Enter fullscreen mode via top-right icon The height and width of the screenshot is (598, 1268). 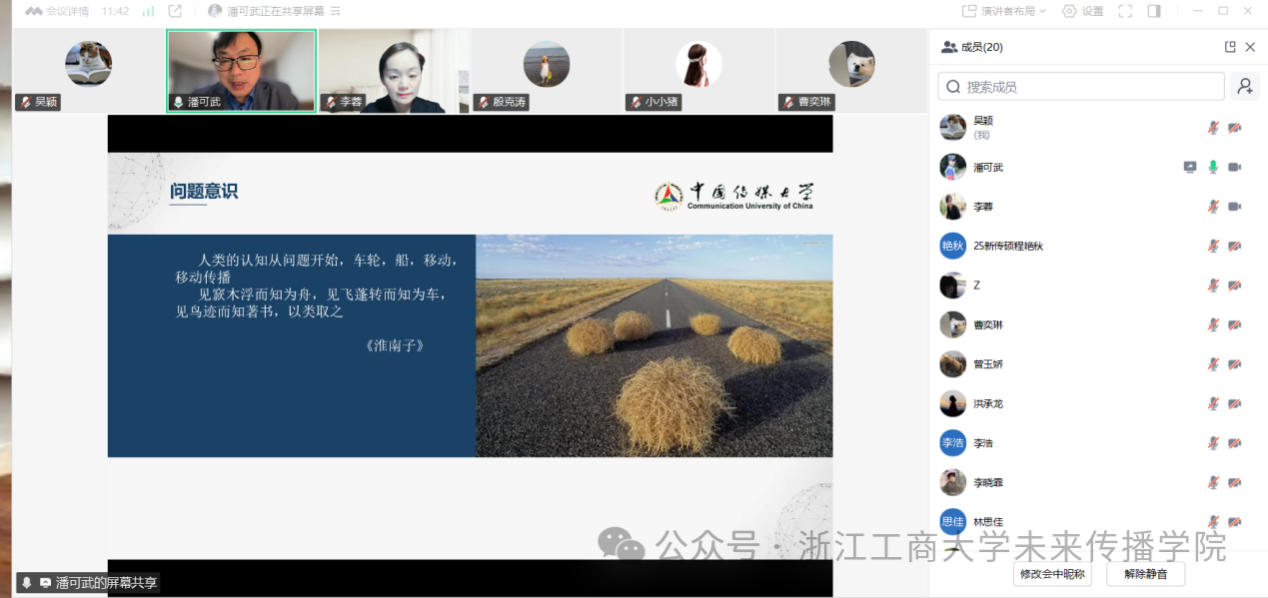(x=1125, y=11)
